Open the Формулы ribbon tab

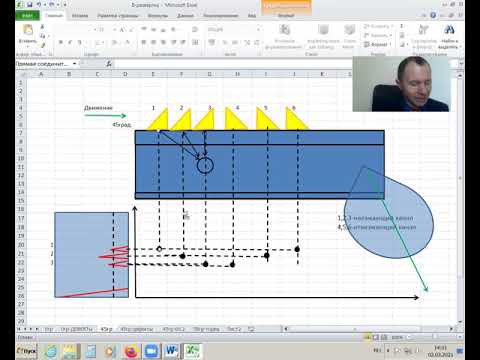(158, 16)
